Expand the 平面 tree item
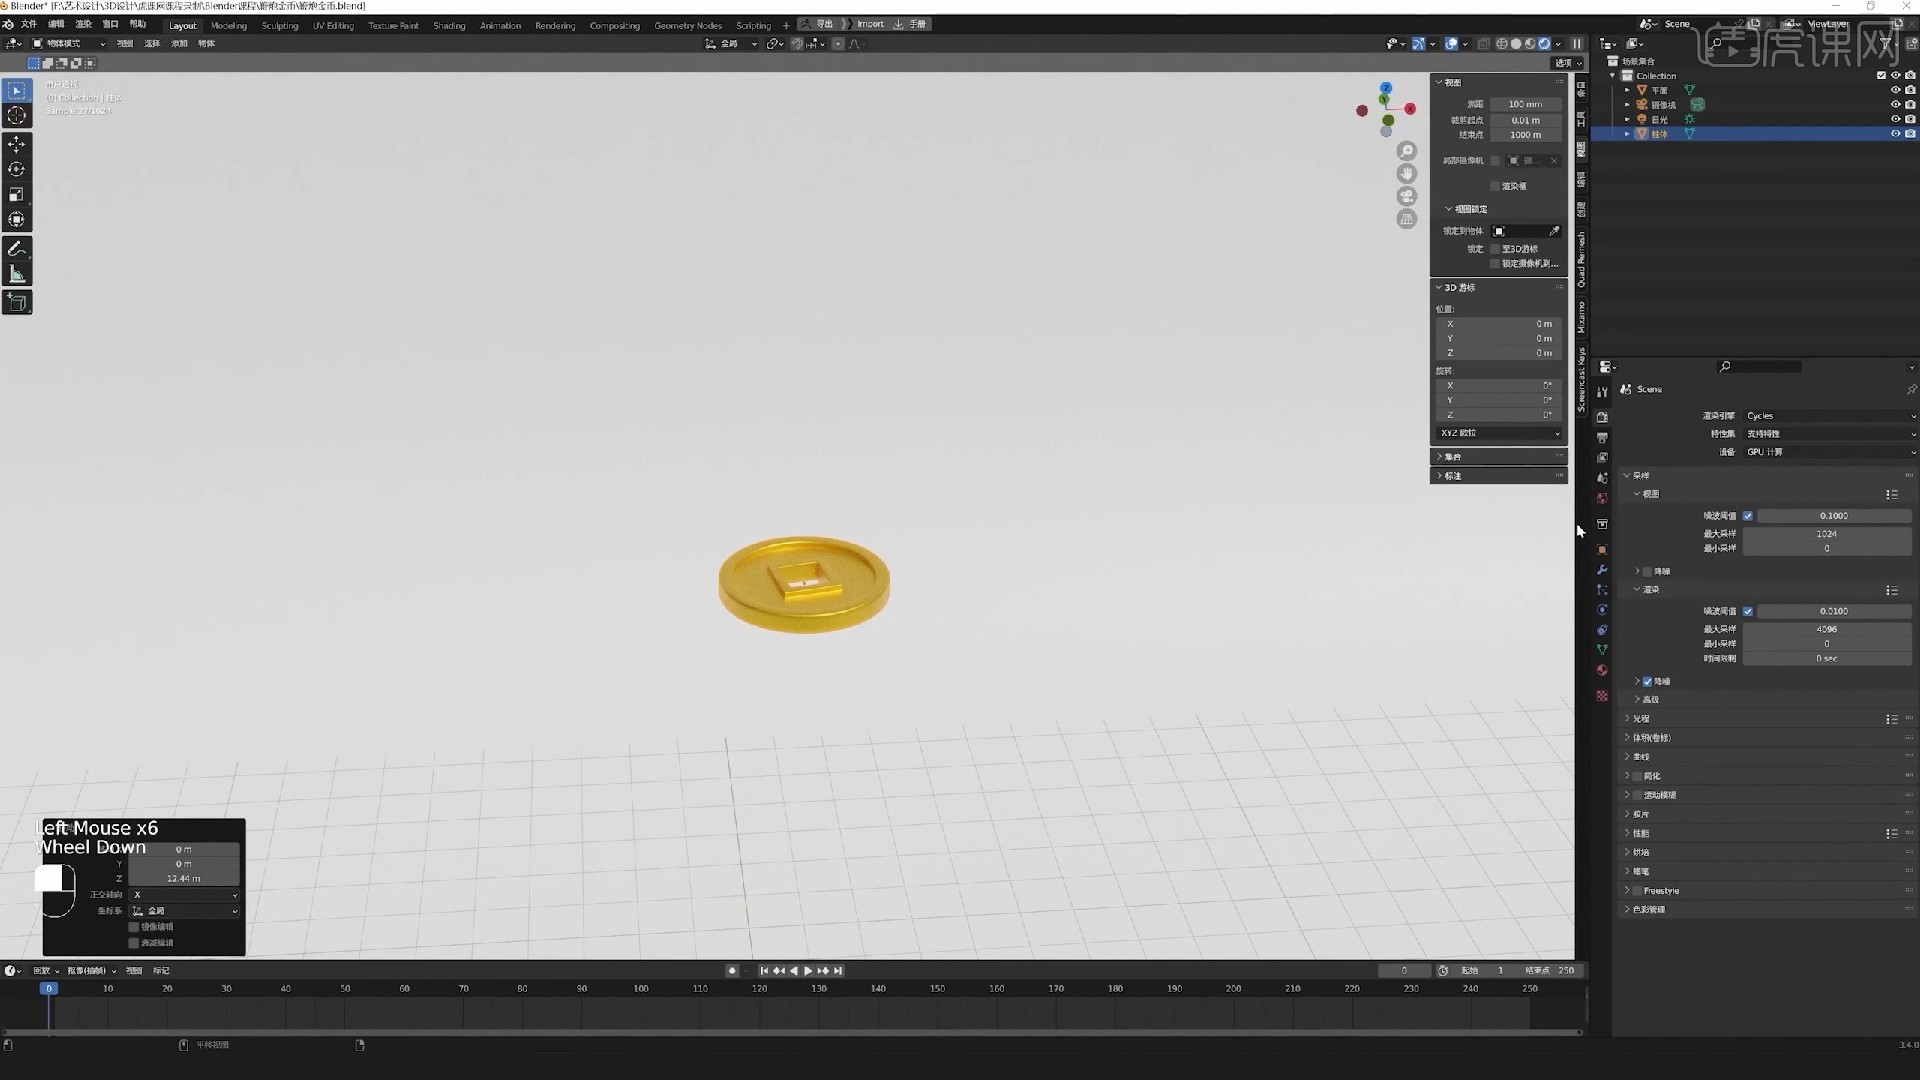Viewport: 1920px width, 1080px height. [x=1627, y=90]
